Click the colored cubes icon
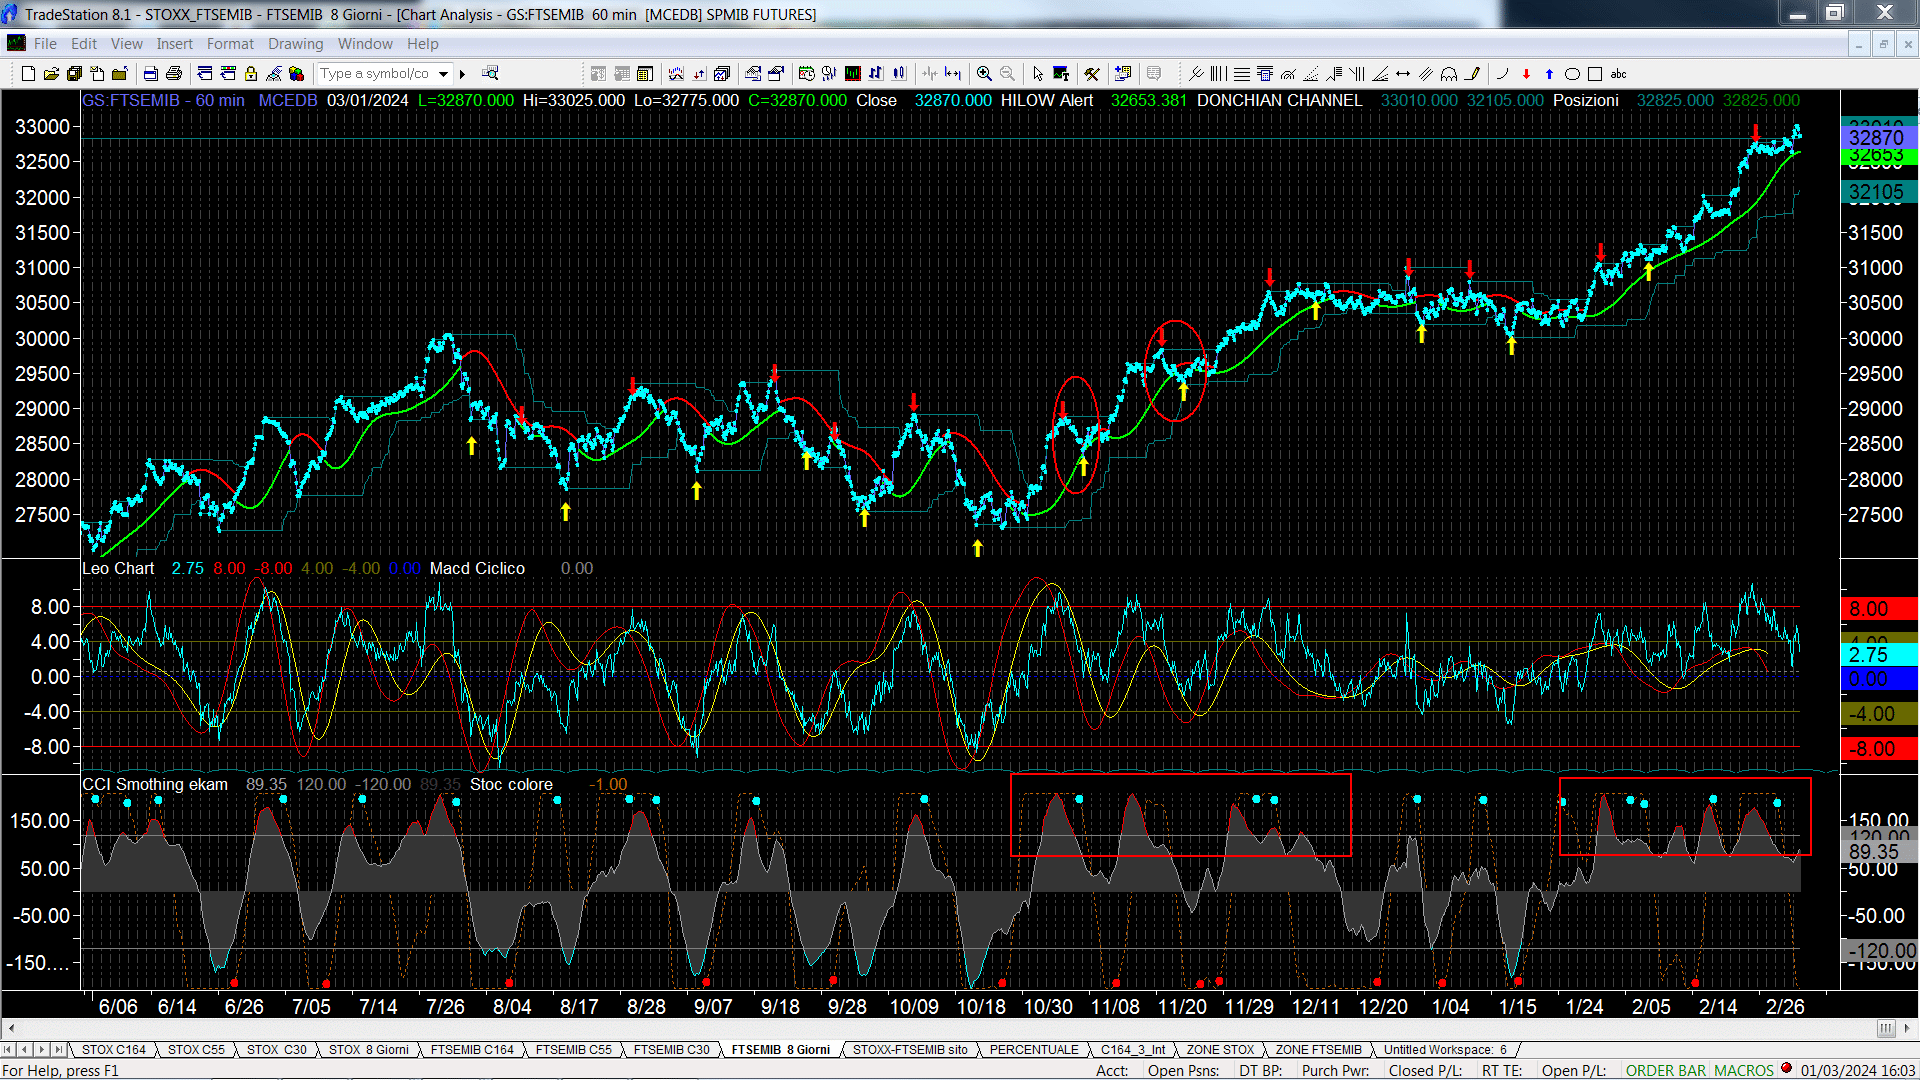The width and height of the screenshot is (1920, 1080). click(x=296, y=73)
